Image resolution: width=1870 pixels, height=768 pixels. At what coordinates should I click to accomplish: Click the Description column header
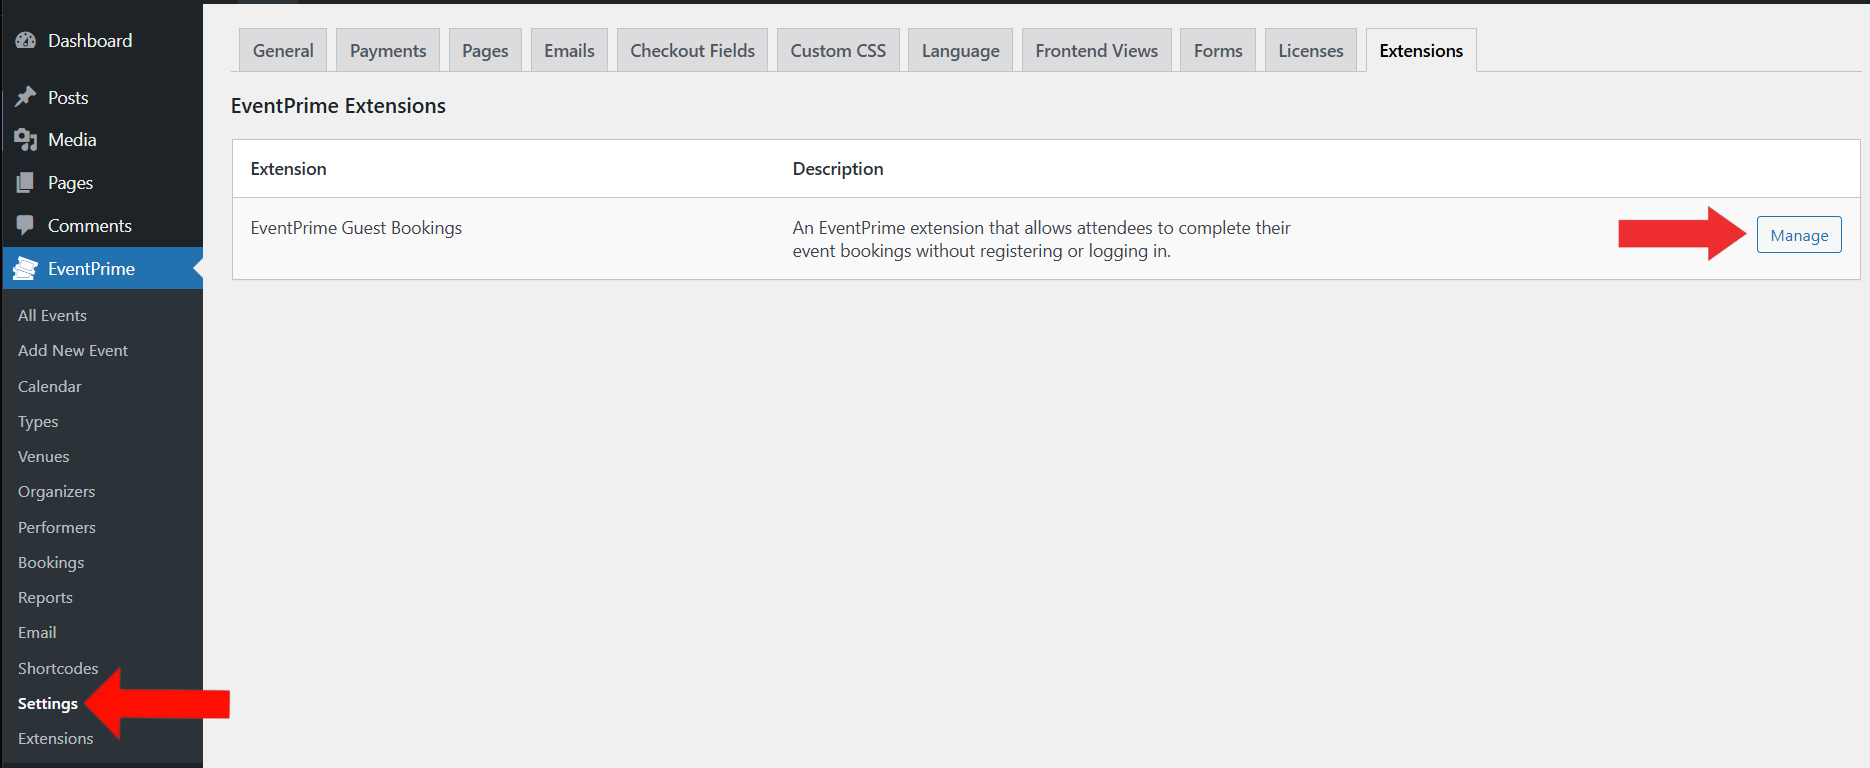click(838, 169)
